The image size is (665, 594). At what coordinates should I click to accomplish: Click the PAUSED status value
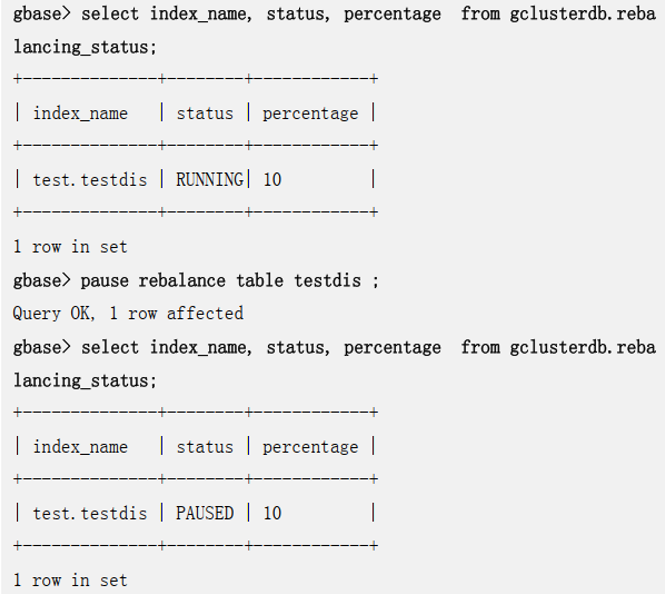(205, 513)
